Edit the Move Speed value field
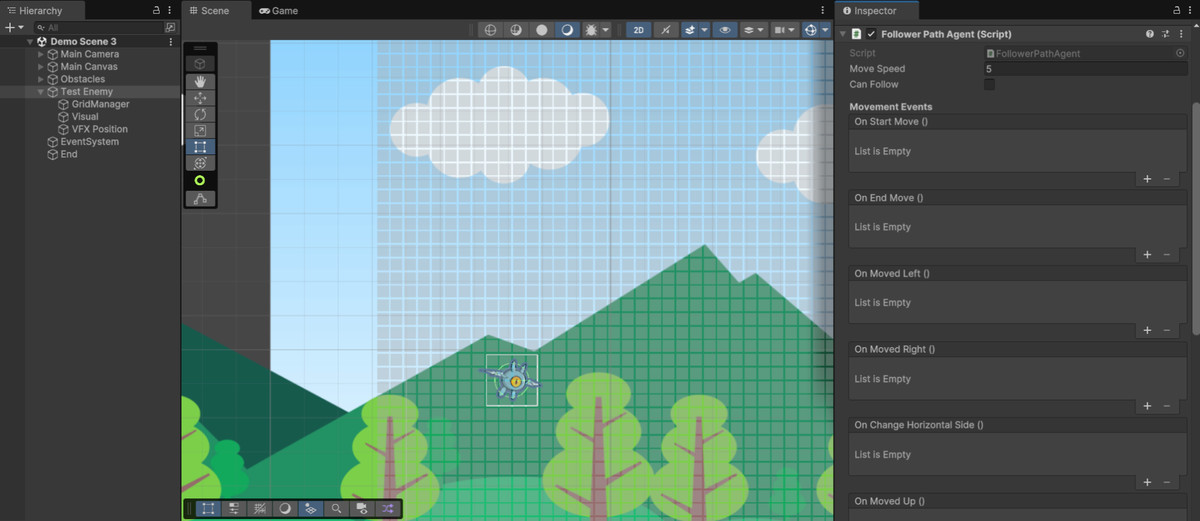 coord(1085,69)
